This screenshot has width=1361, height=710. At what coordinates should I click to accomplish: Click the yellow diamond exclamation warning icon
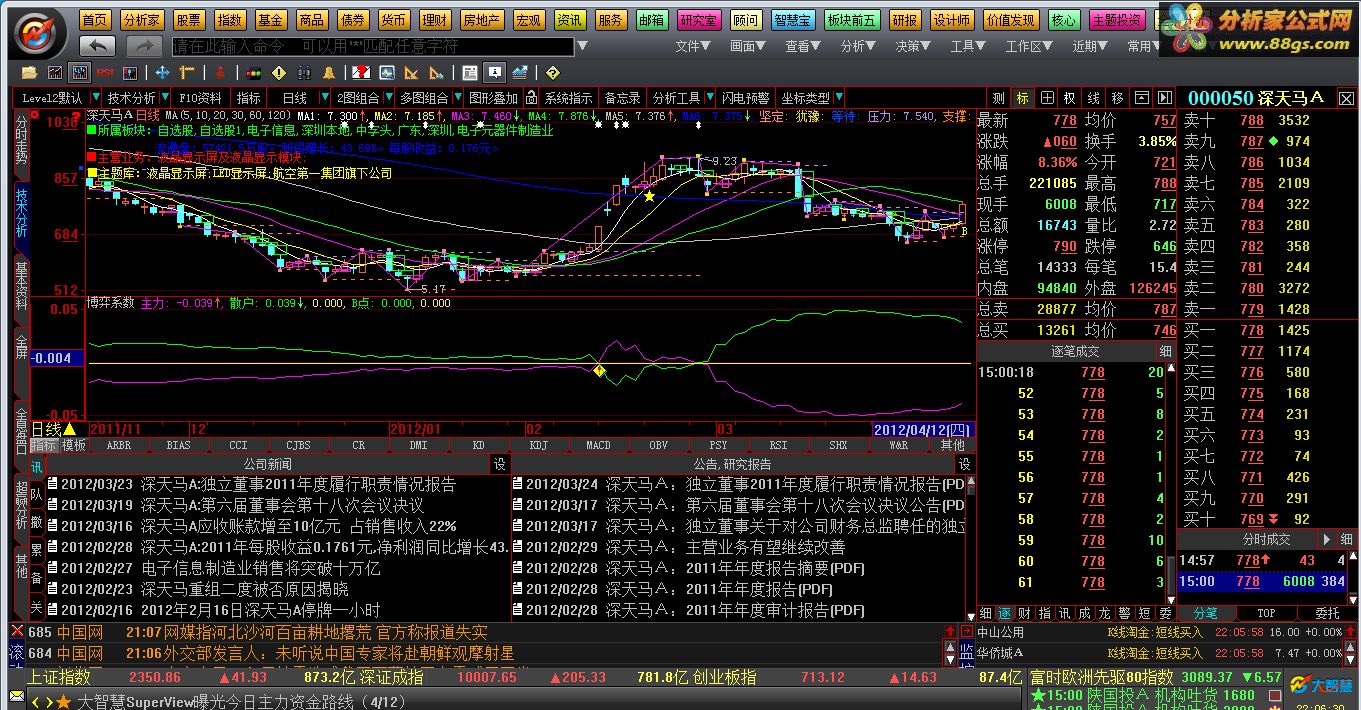pyautogui.click(x=279, y=73)
